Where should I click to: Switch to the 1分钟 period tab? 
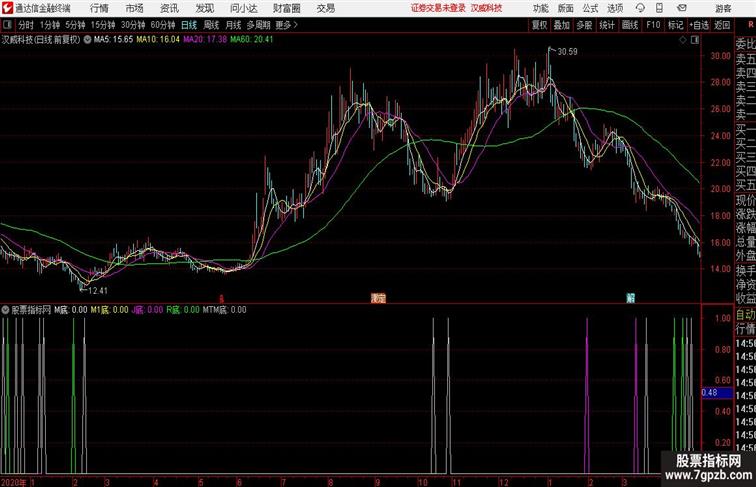(x=50, y=25)
